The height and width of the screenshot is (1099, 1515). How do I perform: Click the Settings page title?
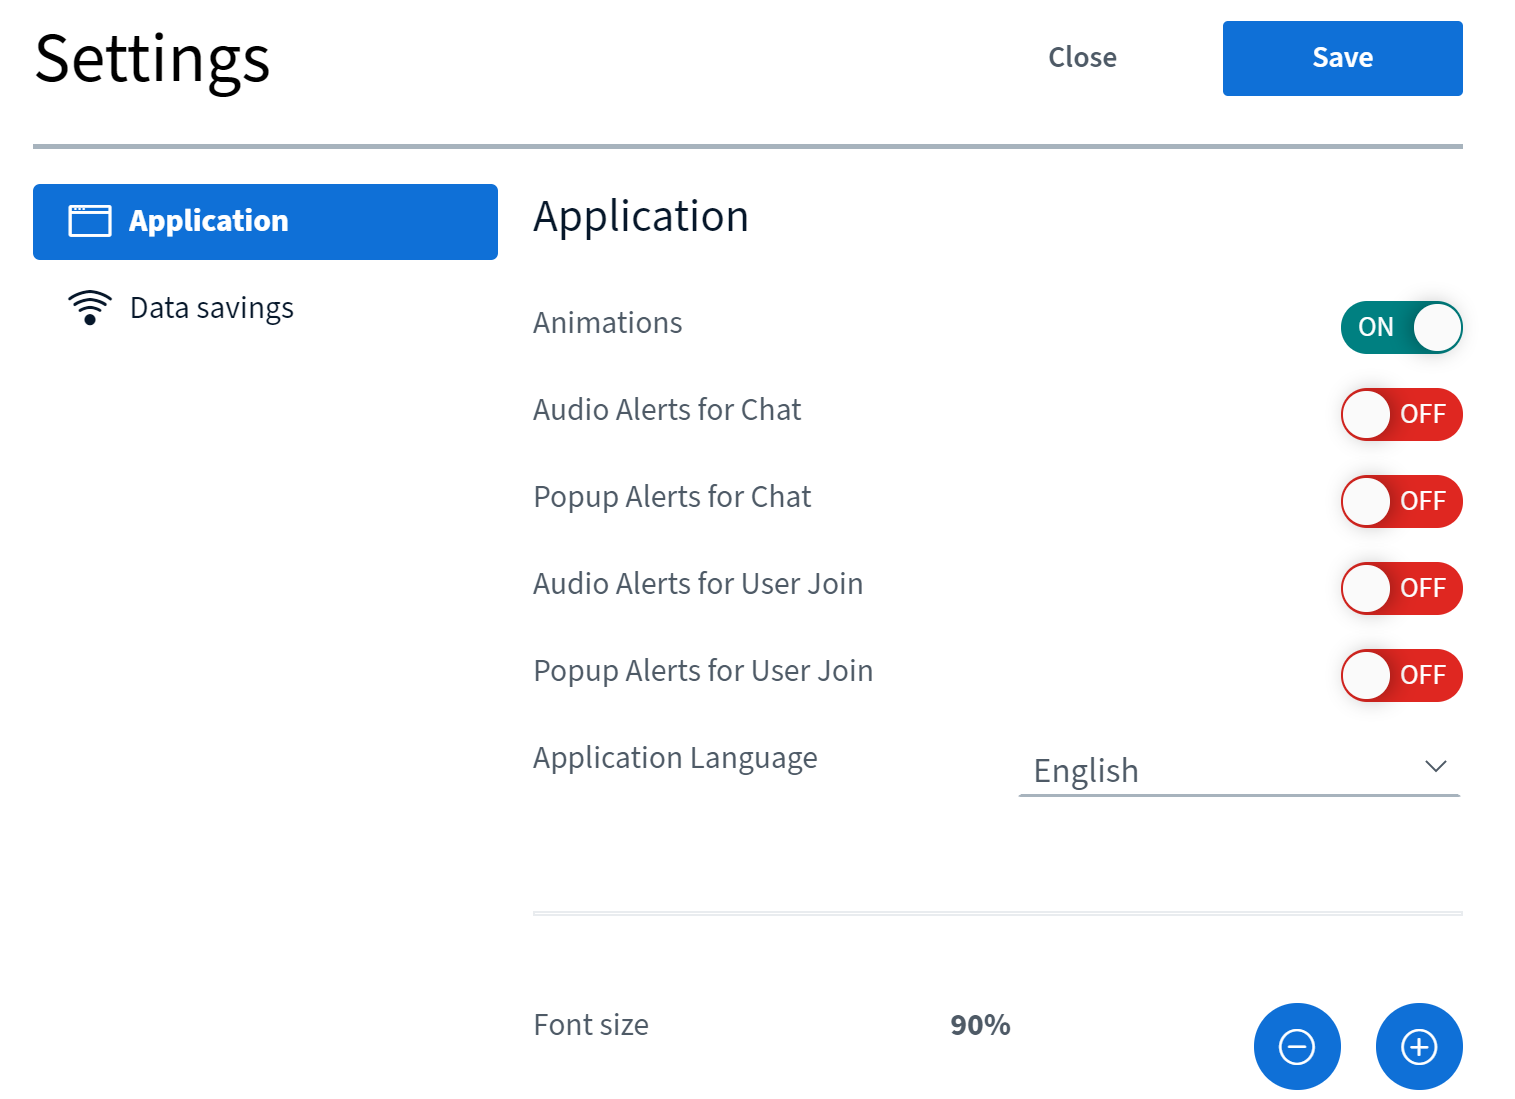151,60
